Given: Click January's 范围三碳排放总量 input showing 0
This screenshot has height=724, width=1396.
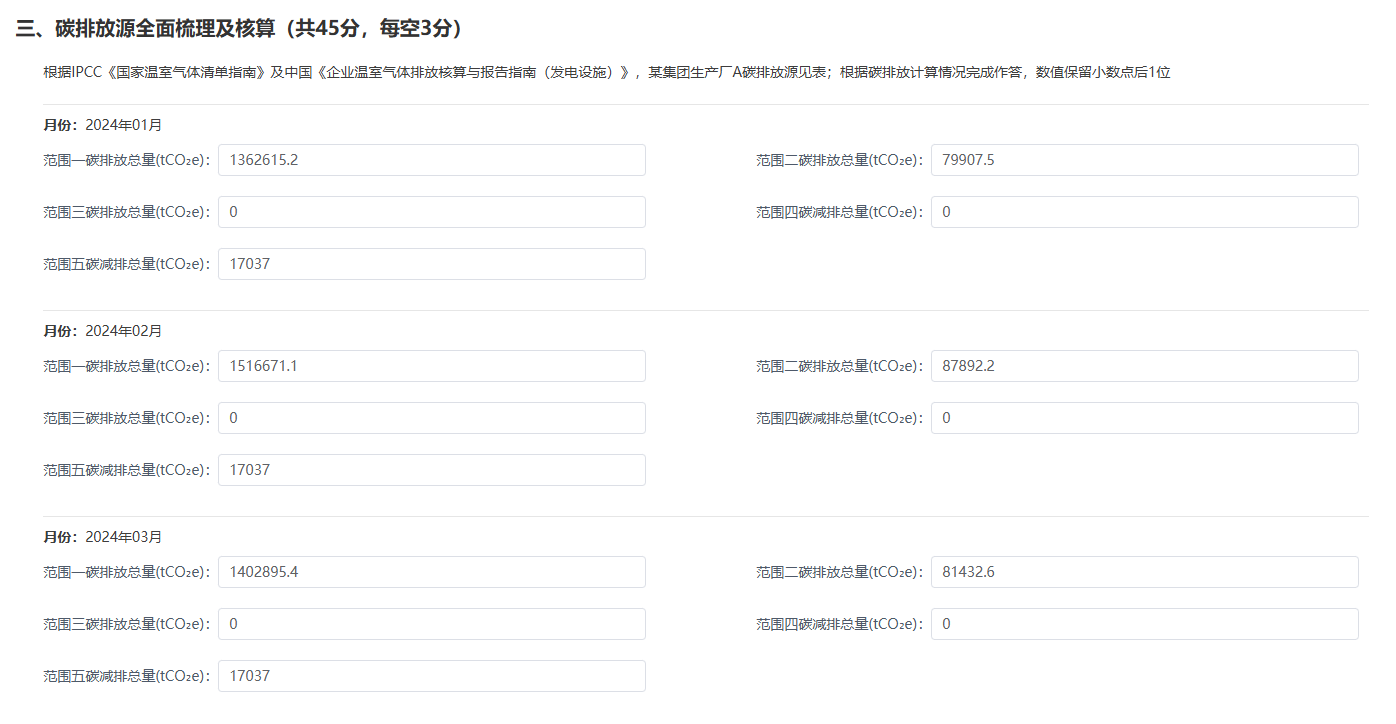Looking at the screenshot, I should click(x=430, y=212).
